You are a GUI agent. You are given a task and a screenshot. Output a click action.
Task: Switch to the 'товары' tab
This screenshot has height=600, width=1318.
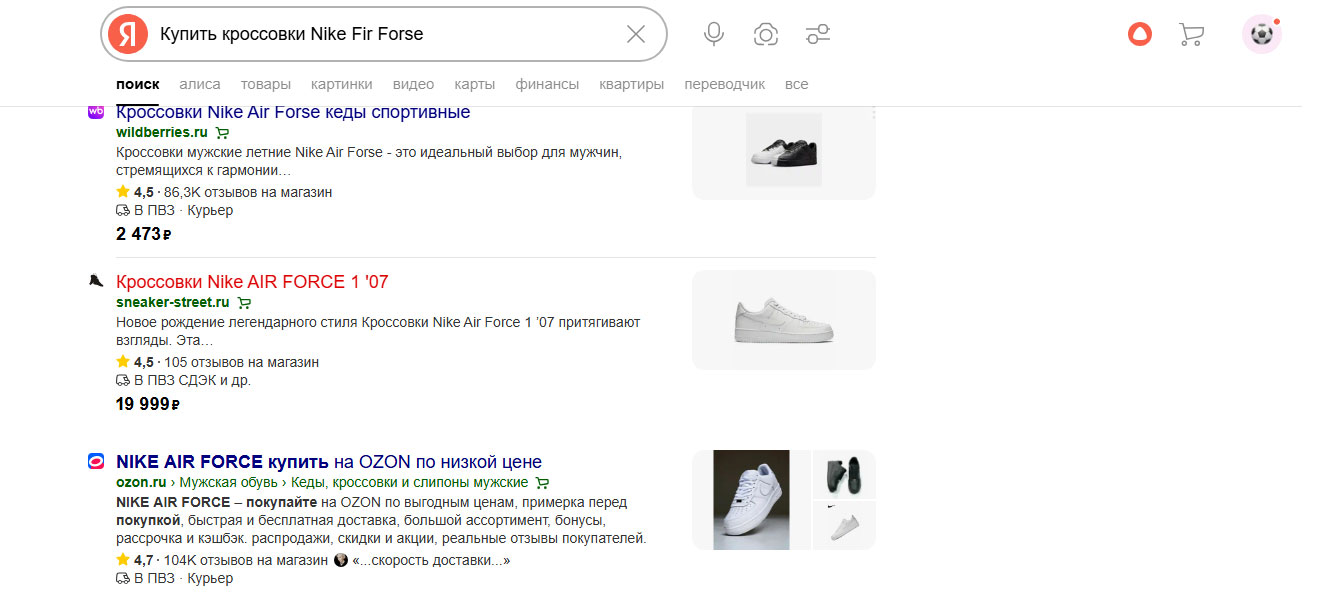pyautogui.click(x=266, y=84)
